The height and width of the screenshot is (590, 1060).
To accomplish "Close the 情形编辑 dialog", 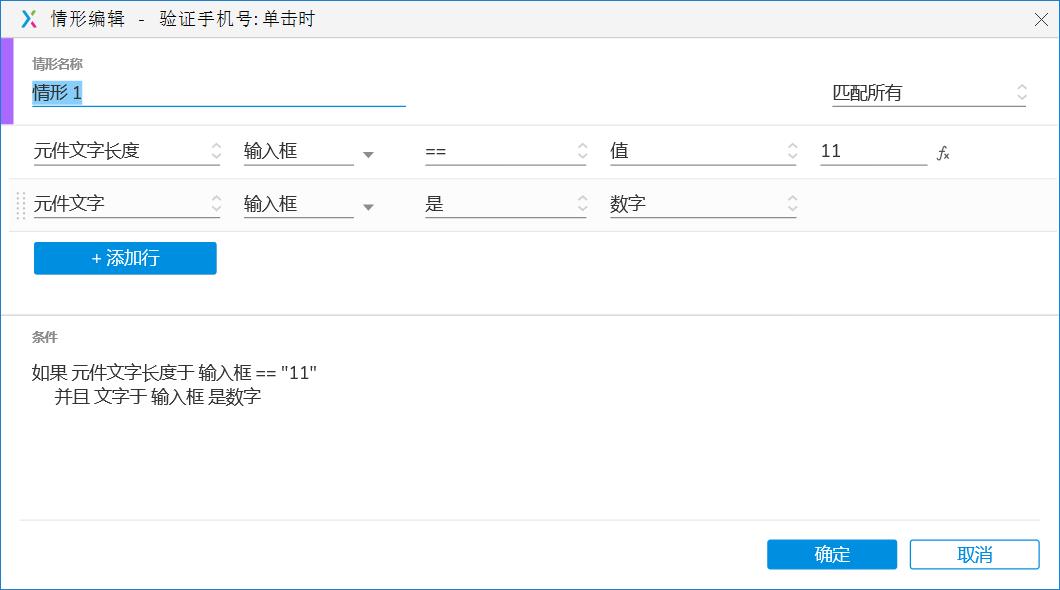I will (1041, 20).
